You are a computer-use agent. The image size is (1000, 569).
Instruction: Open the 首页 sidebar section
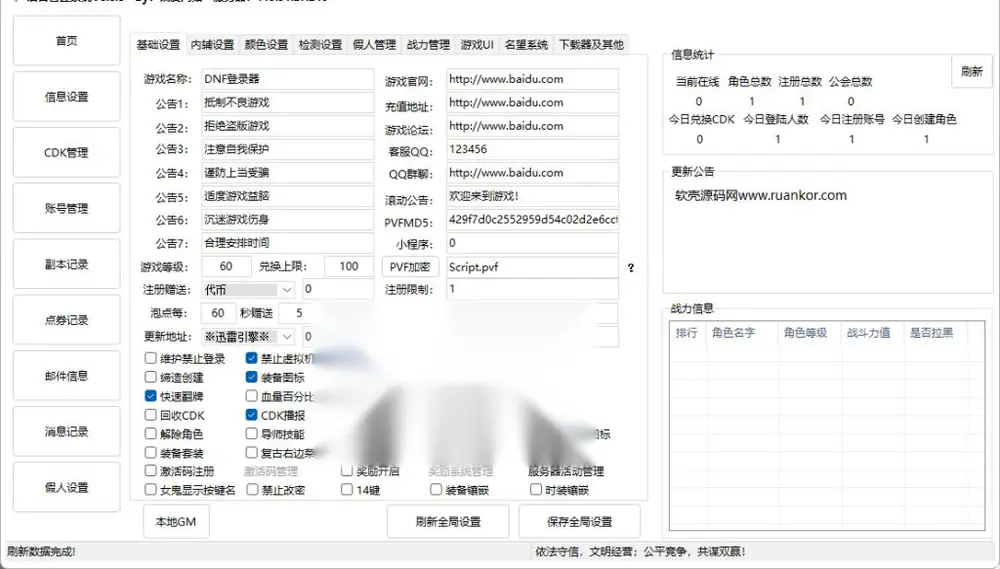click(x=66, y=41)
